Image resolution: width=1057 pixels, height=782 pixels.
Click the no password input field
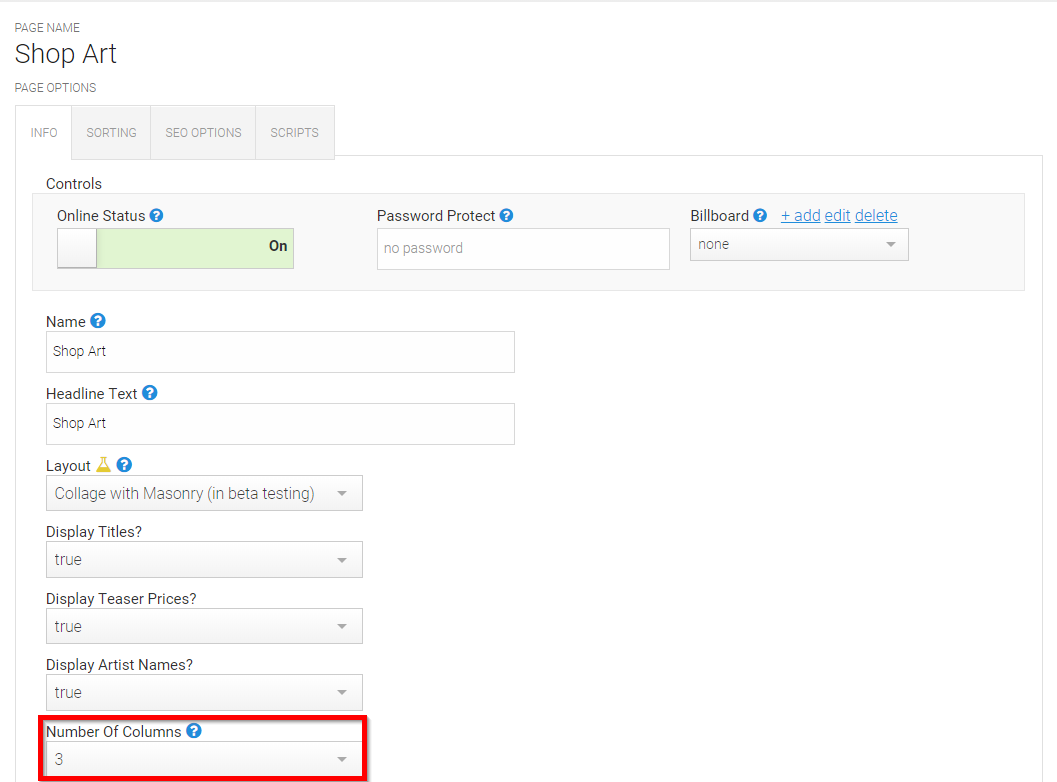click(523, 249)
